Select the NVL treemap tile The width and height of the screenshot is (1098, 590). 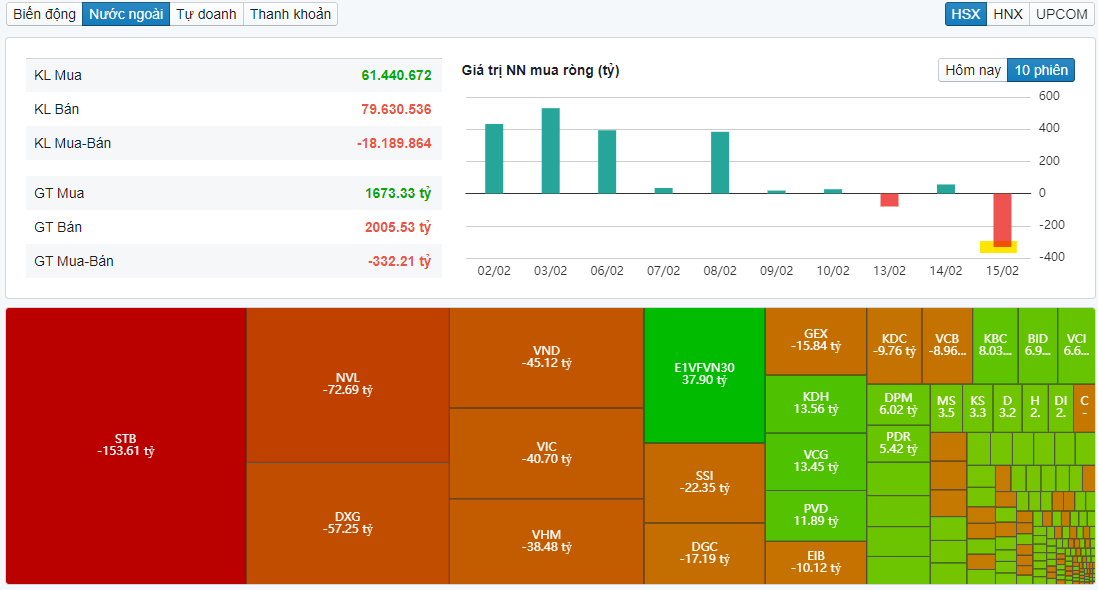click(347, 385)
